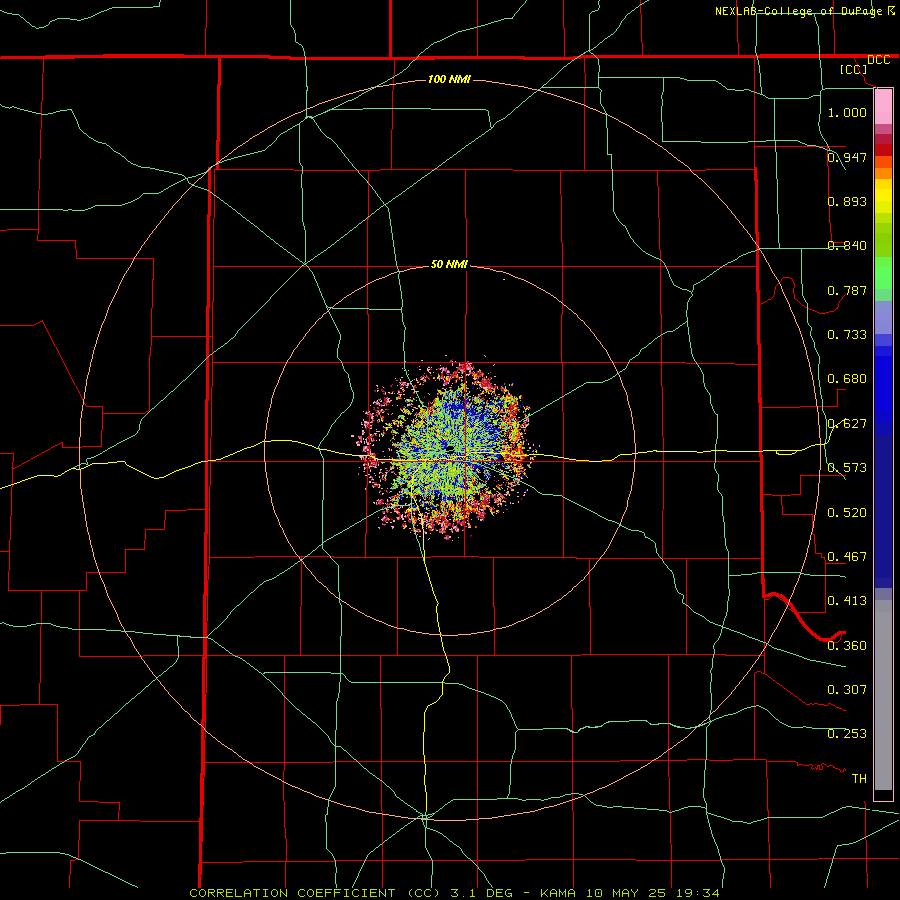The image size is (900, 900).
Task: Click the 100 NMI range ring label
Action: tap(449, 79)
